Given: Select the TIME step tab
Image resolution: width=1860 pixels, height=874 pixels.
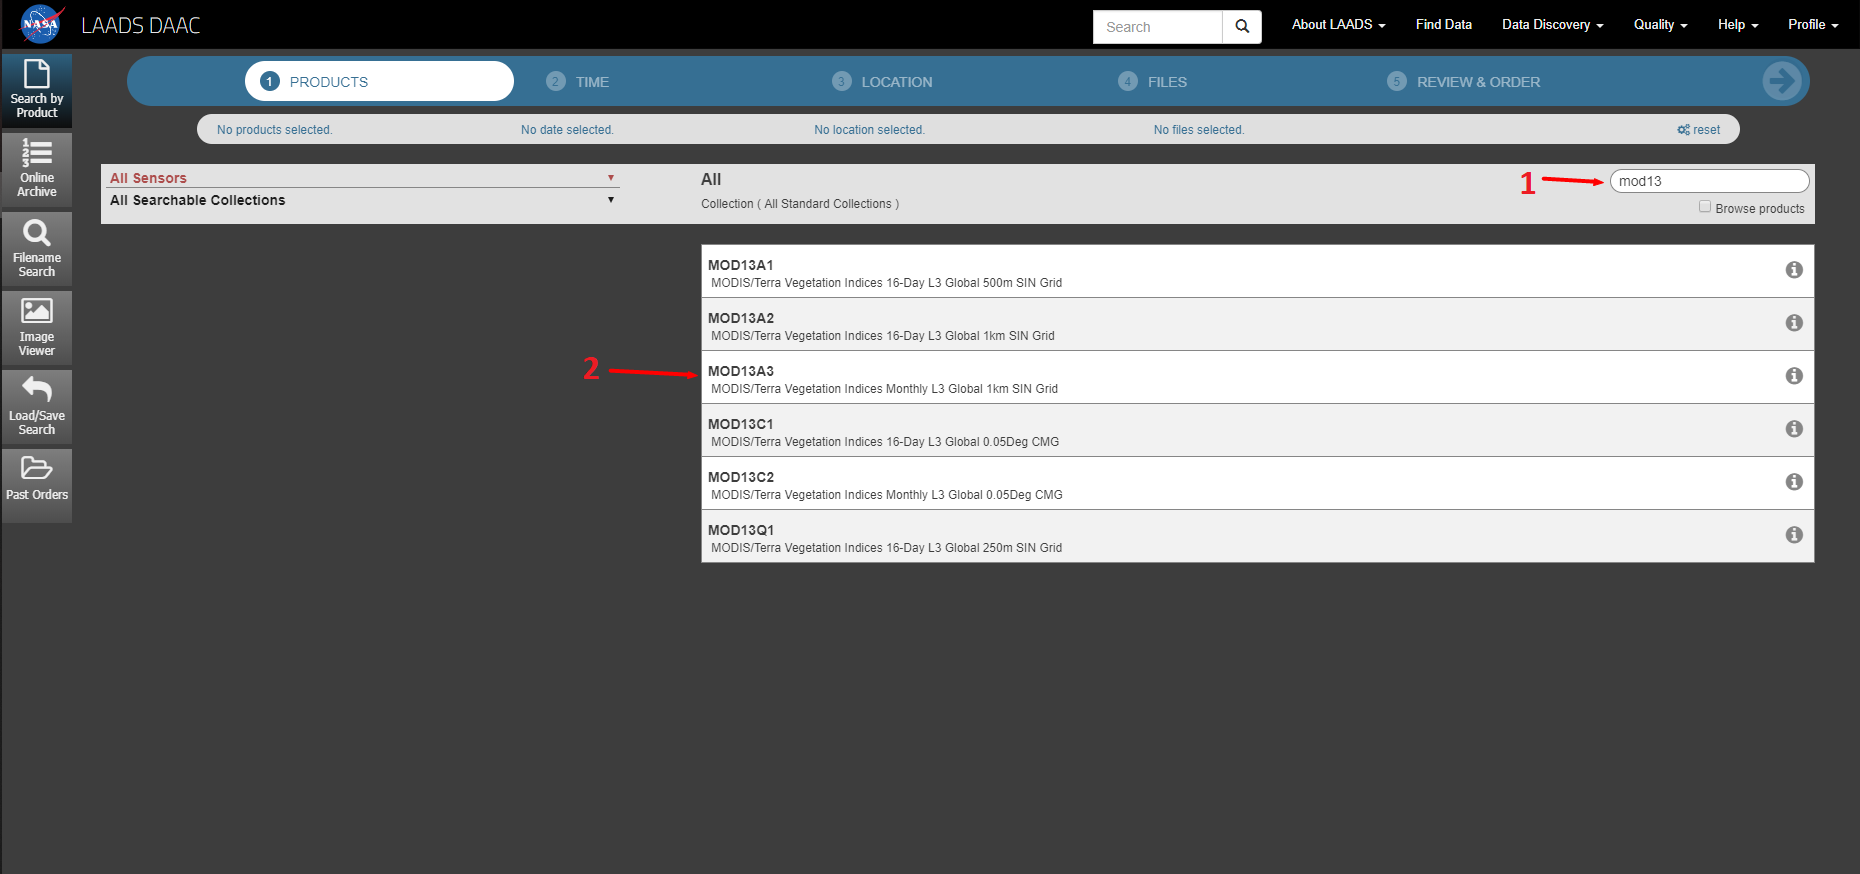Looking at the screenshot, I should point(578,82).
